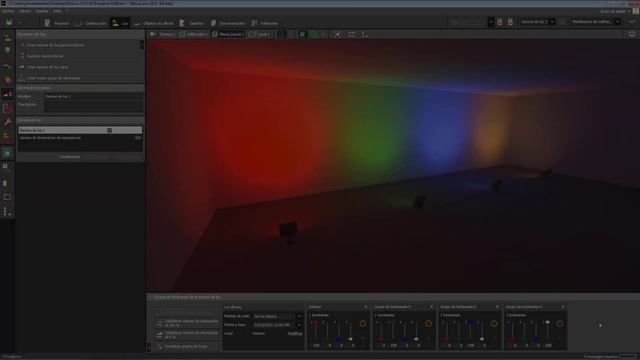The image size is (640, 360).
Task: Collapse the second luminaire group header arrow
Action: point(431,307)
